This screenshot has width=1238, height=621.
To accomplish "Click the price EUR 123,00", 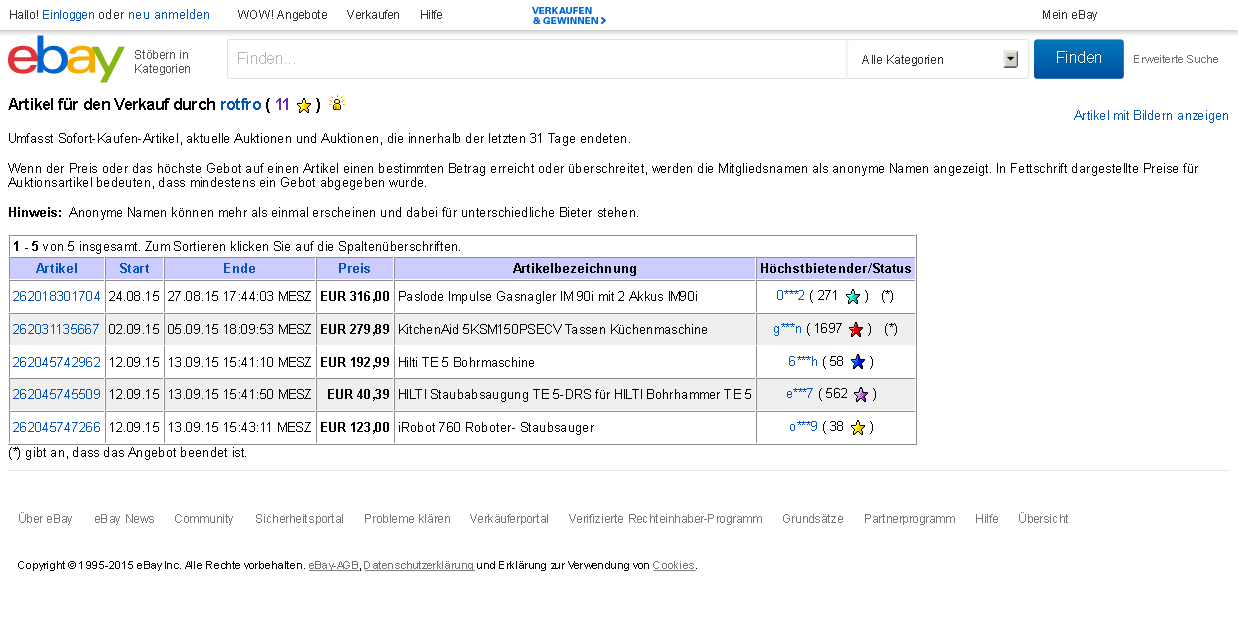I will [x=355, y=428].
